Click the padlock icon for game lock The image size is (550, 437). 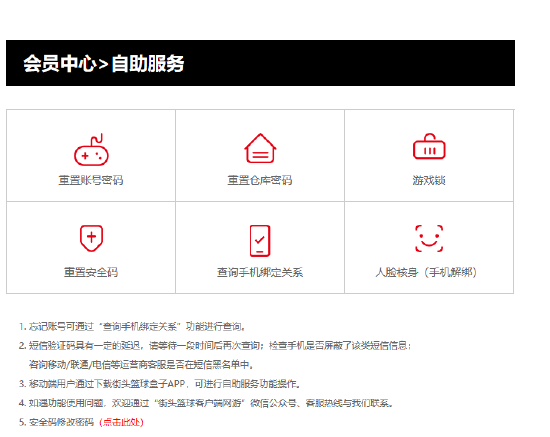point(429,146)
